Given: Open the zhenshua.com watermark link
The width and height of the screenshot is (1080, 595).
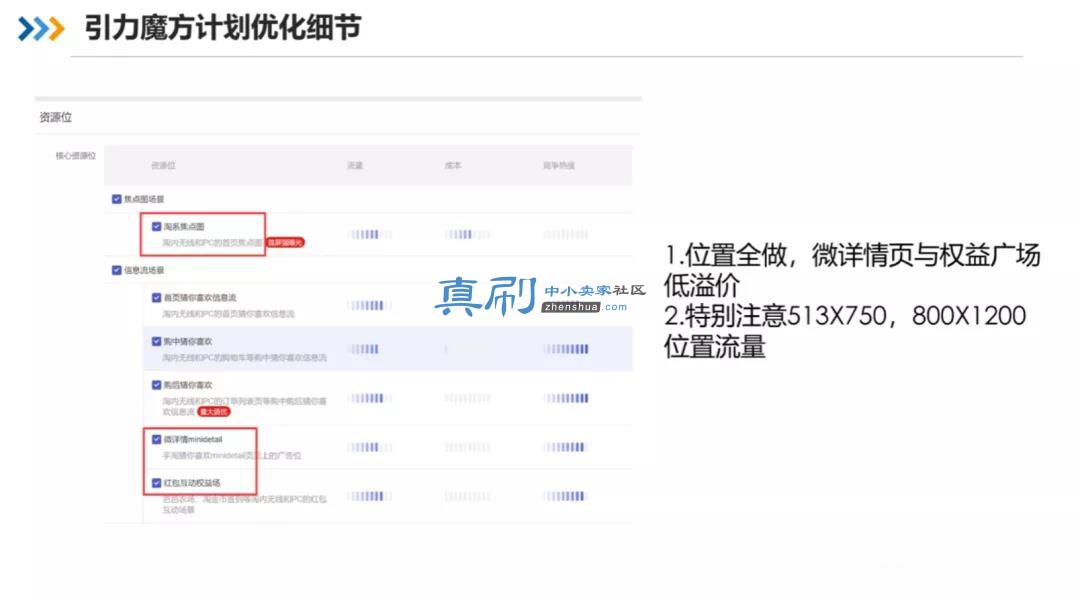Looking at the screenshot, I should click(x=584, y=307).
